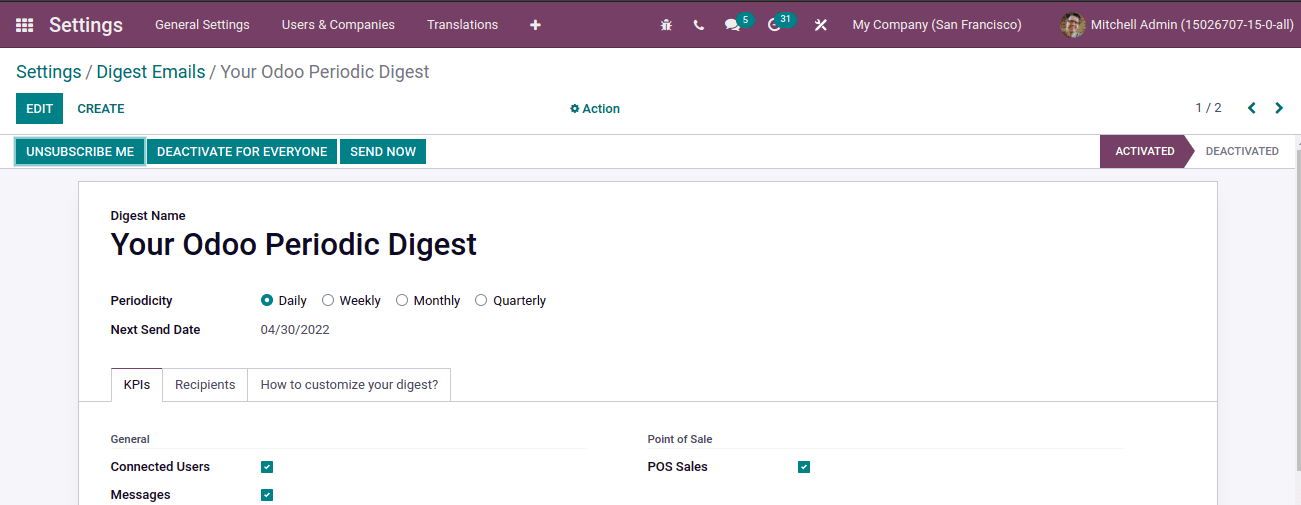Click Mitchell Admin avatar picture
Image resolution: width=1301 pixels, height=505 pixels.
pyautogui.click(x=1073, y=25)
